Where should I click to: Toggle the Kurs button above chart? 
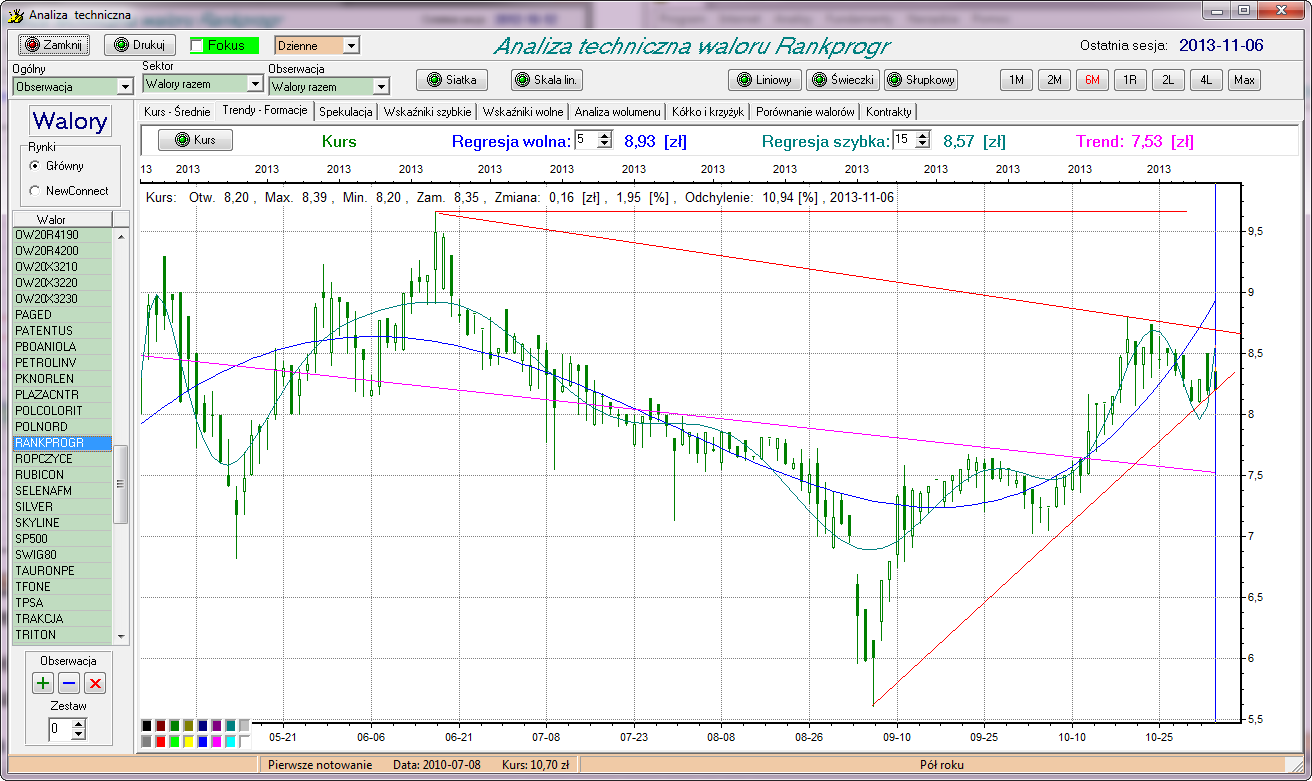pyautogui.click(x=196, y=140)
